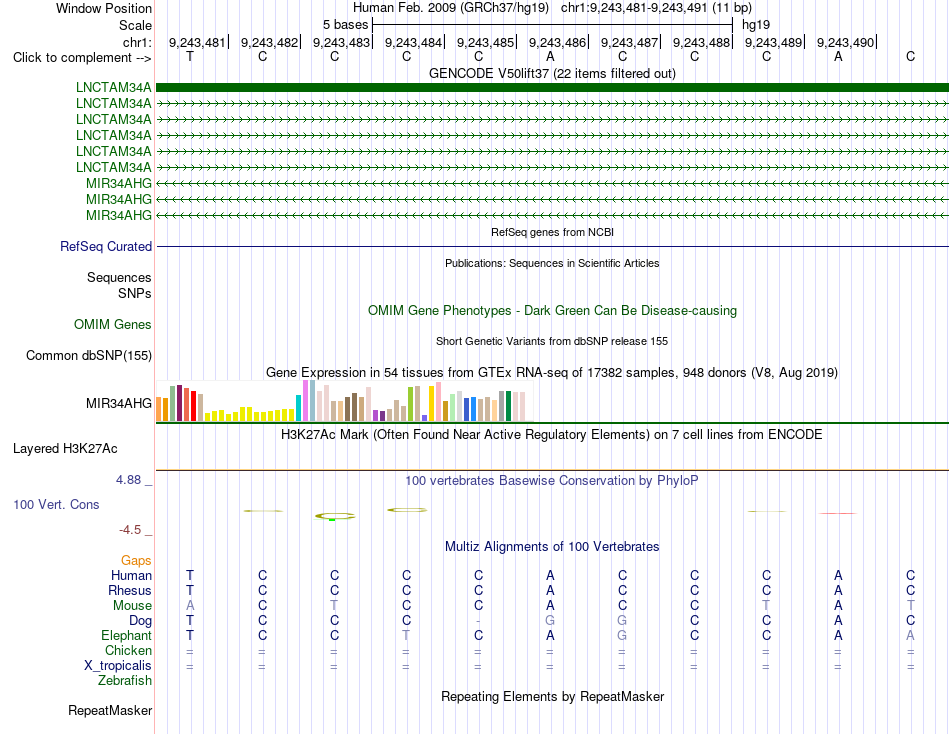
Task: Click position label 9,243,481
Action: [x=197, y=42]
